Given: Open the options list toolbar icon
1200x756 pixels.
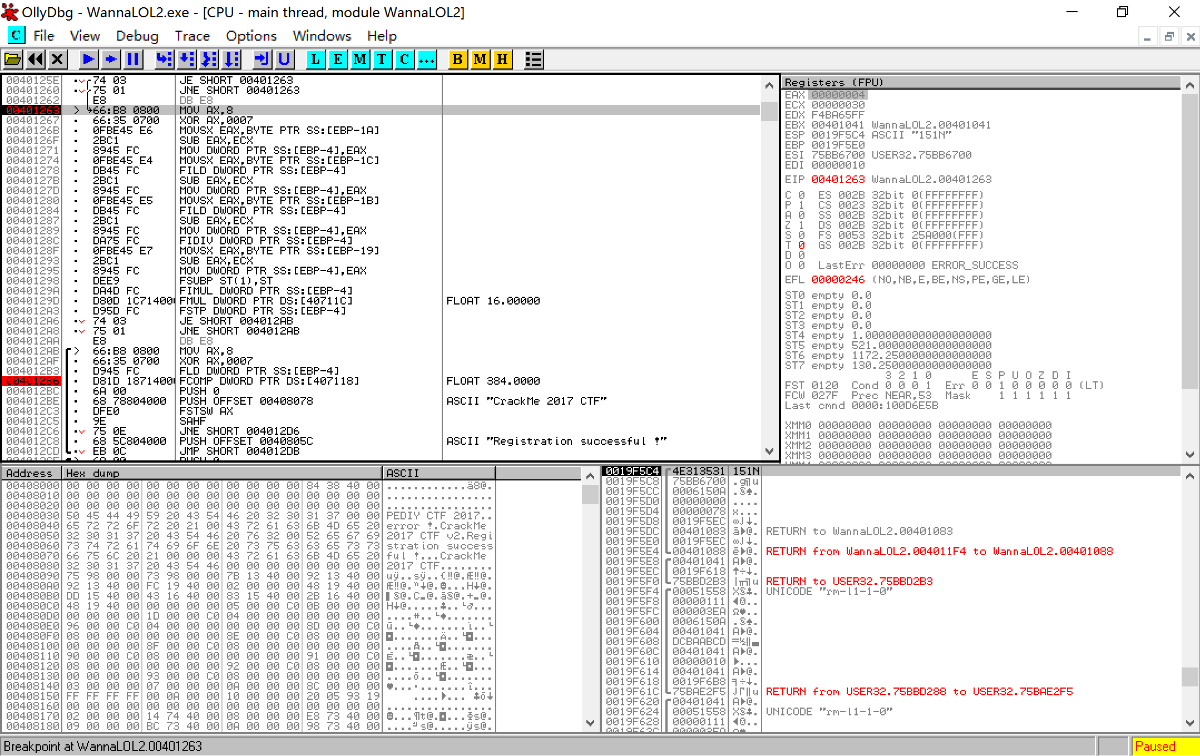Looking at the screenshot, I should tap(533, 60).
